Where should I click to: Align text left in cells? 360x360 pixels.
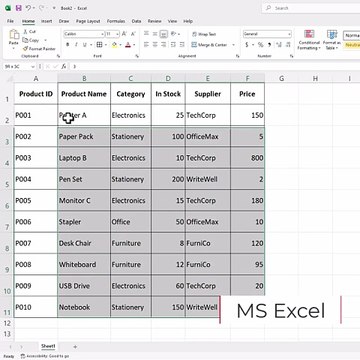pyautogui.click(x=146, y=45)
